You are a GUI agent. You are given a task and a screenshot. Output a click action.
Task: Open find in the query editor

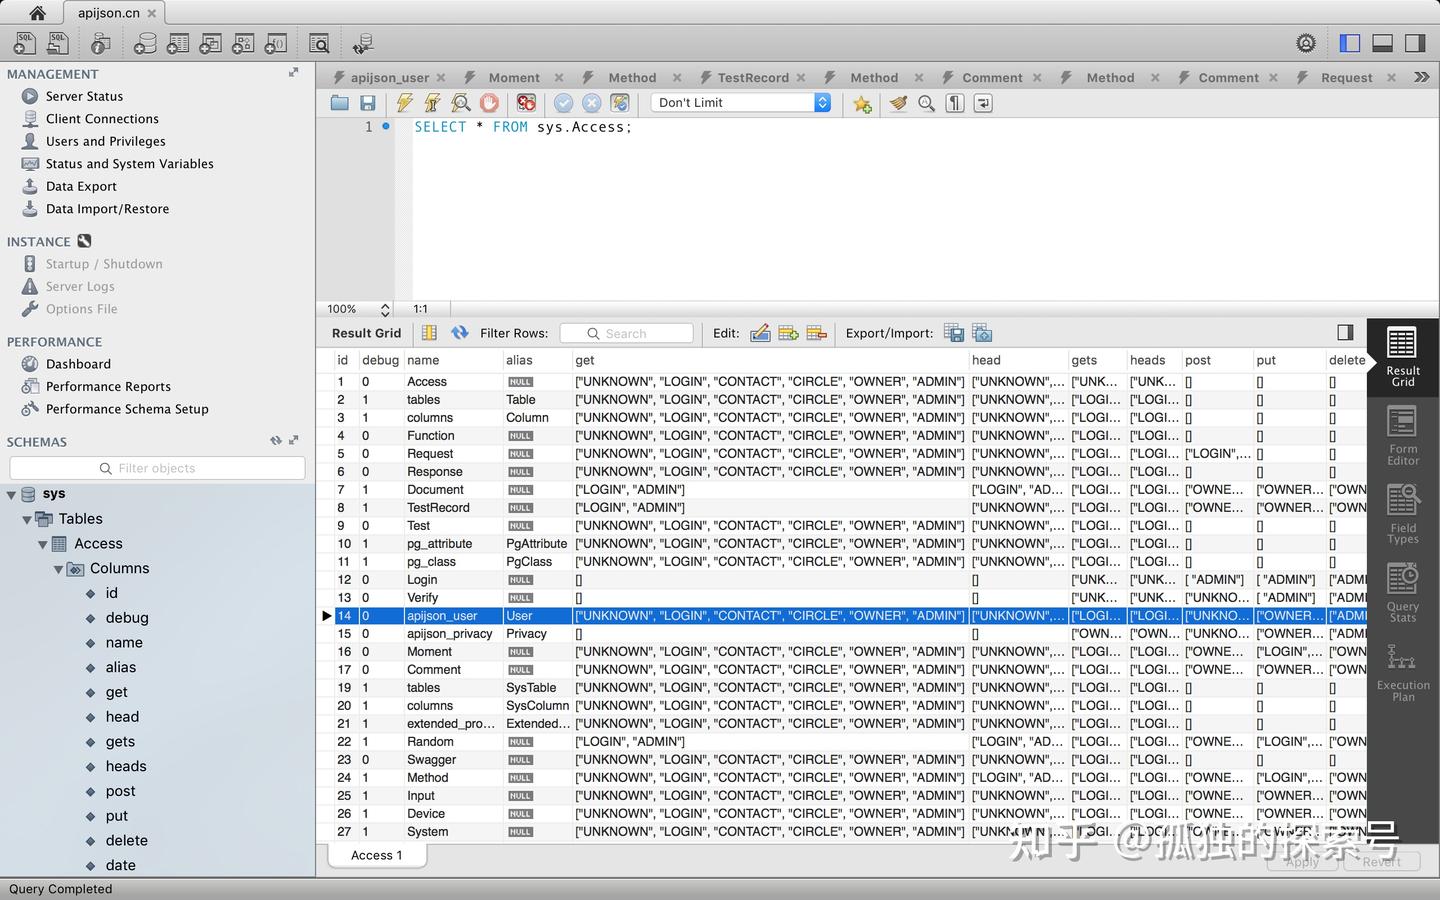(x=927, y=103)
